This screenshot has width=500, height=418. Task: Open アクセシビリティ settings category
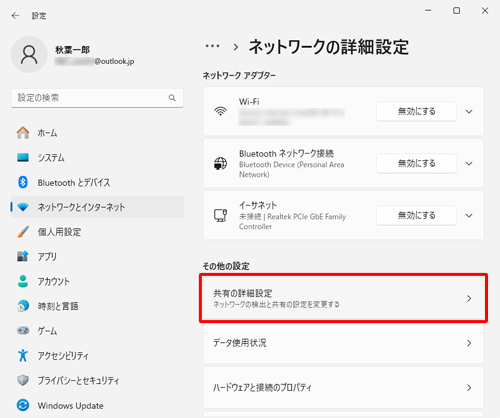[97, 355]
